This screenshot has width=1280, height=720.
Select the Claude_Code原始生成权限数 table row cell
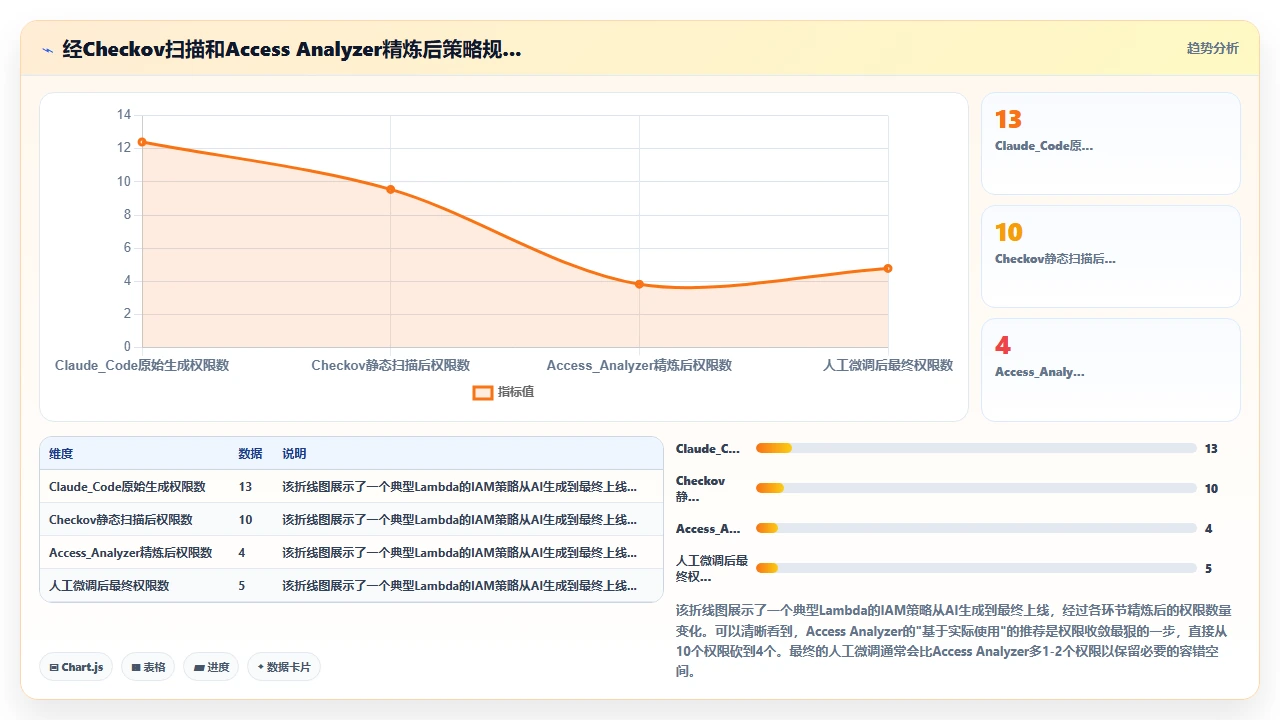[x=127, y=487]
